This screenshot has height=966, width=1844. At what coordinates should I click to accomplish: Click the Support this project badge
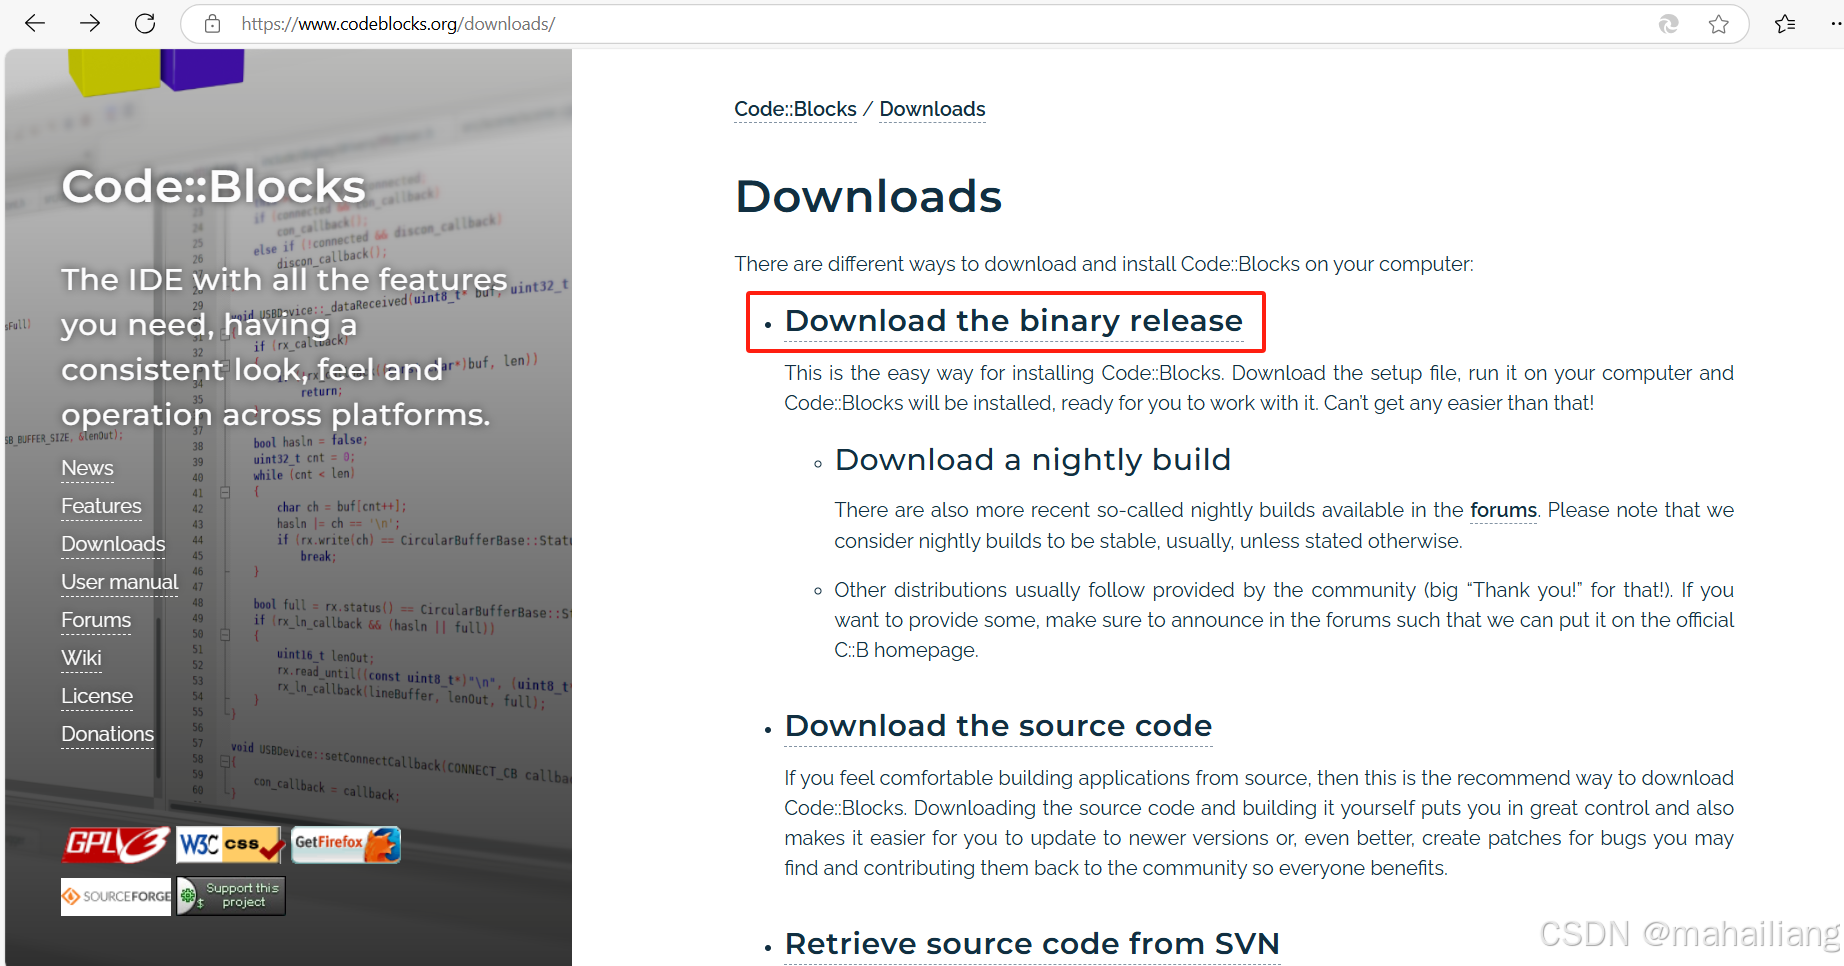point(231,896)
